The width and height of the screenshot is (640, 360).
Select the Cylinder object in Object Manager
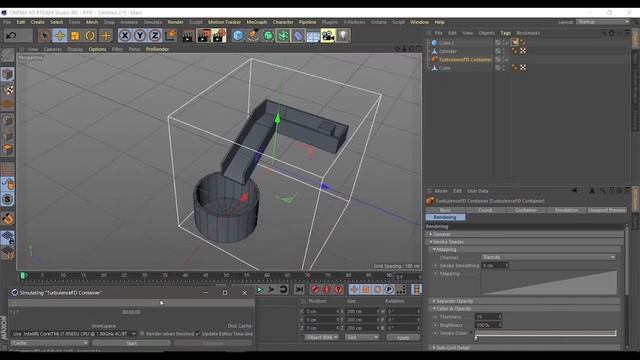pyautogui.click(x=448, y=51)
